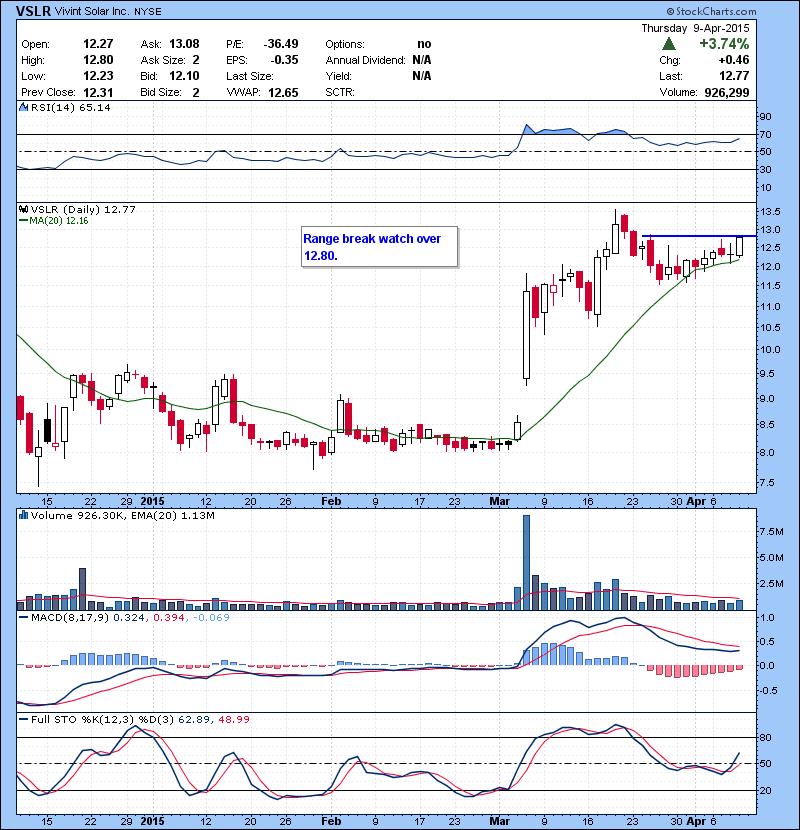The height and width of the screenshot is (830, 800).
Task: Click the candlestick icon beside VSLR (Daily)
Action: pyautogui.click(x=23, y=209)
